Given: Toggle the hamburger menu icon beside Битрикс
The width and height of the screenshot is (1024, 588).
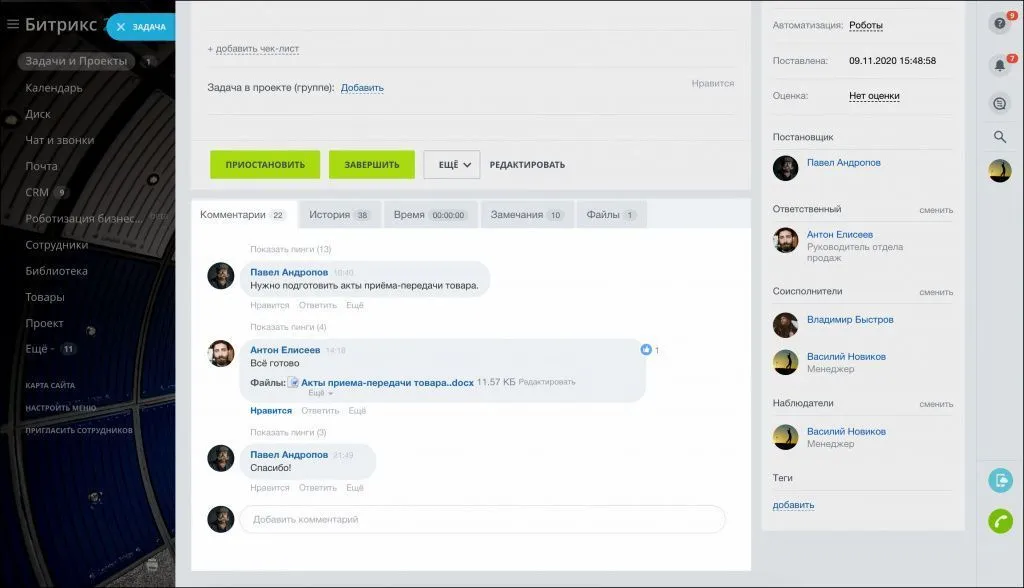Looking at the screenshot, I should tap(13, 25).
